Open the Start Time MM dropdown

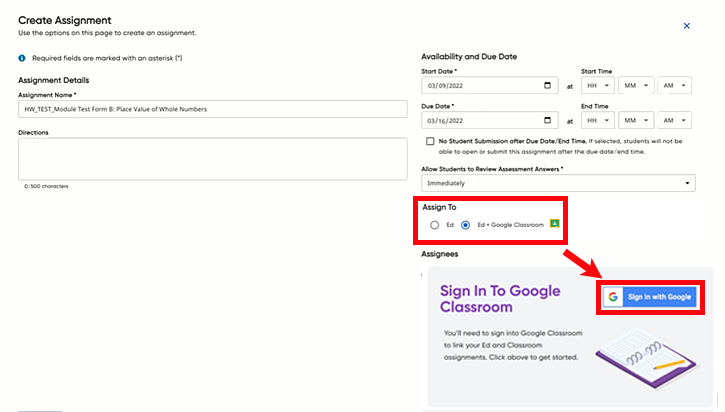(636, 86)
